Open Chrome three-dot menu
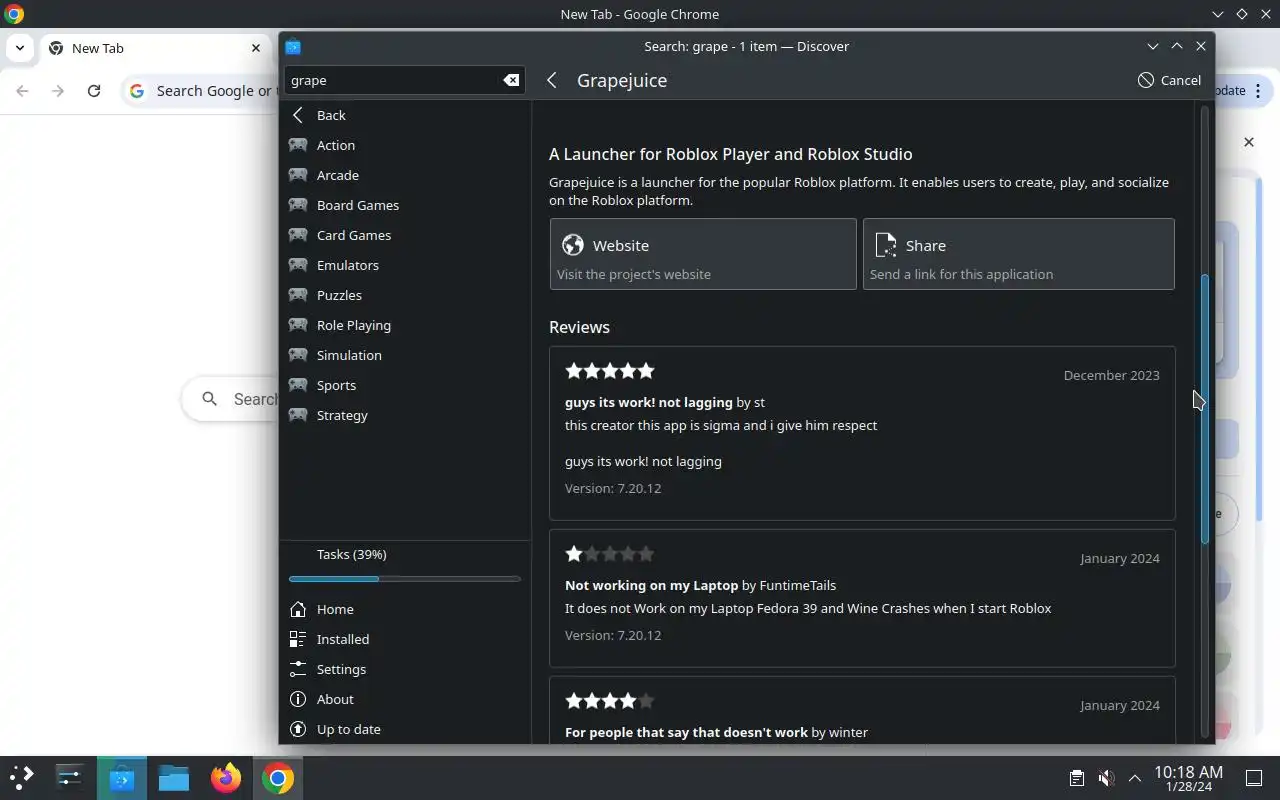This screenshot has height=800, width=1280. coord(1258,91)
